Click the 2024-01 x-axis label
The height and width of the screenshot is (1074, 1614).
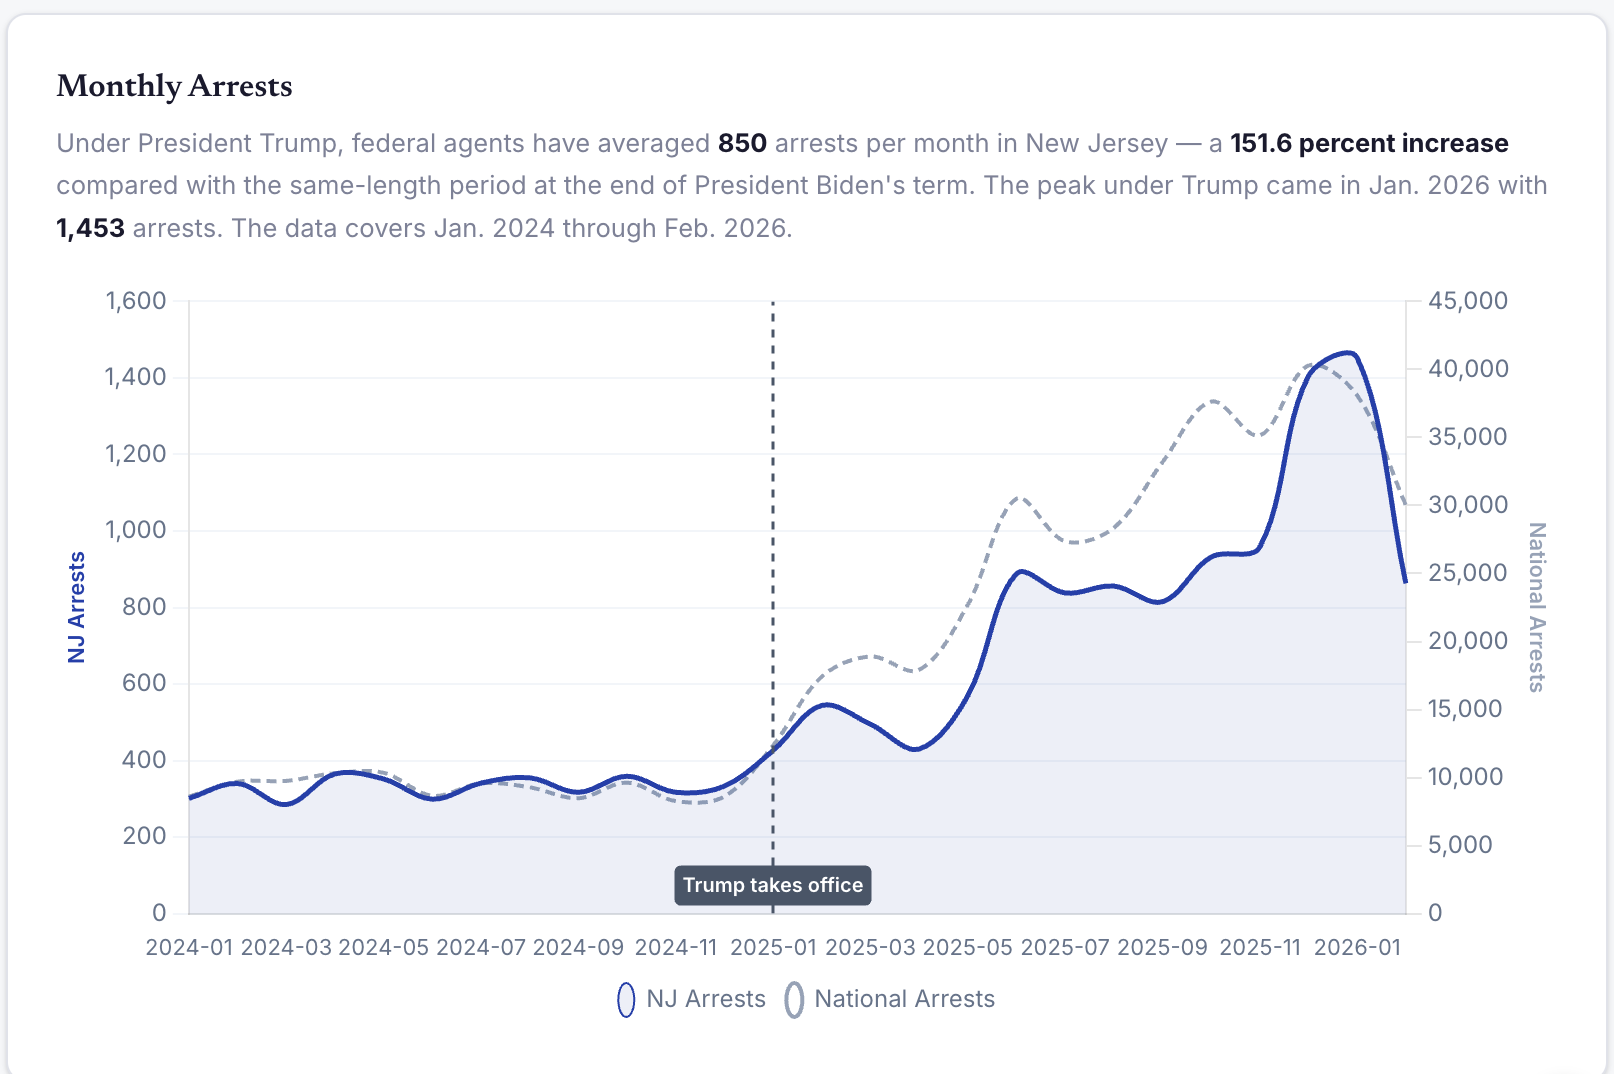tap(189, 947)
